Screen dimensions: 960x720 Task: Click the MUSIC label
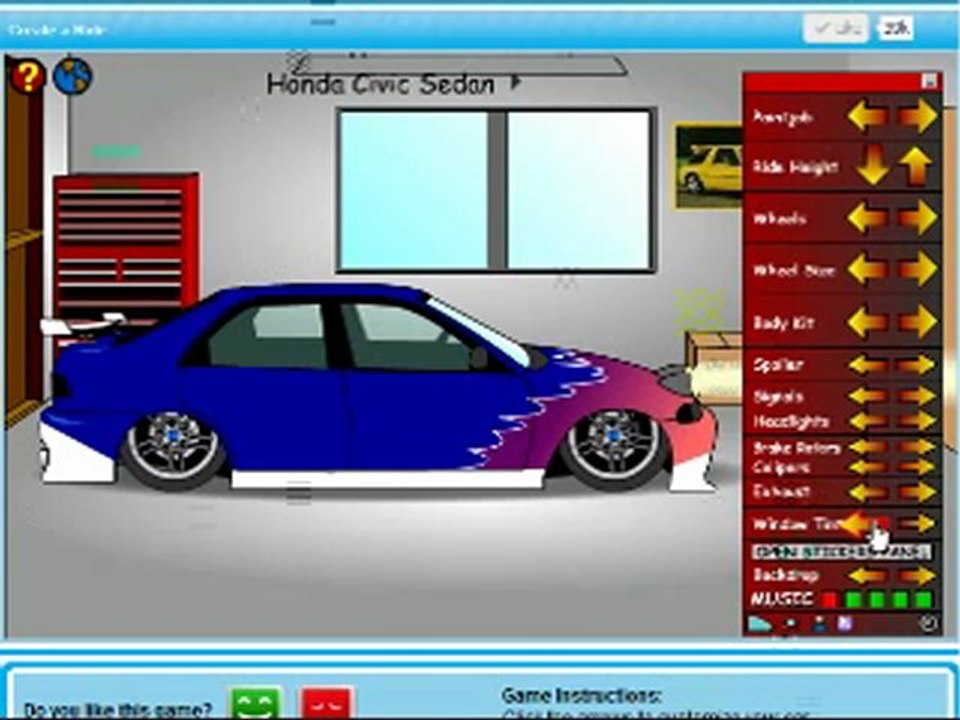(x=782, y=599)
